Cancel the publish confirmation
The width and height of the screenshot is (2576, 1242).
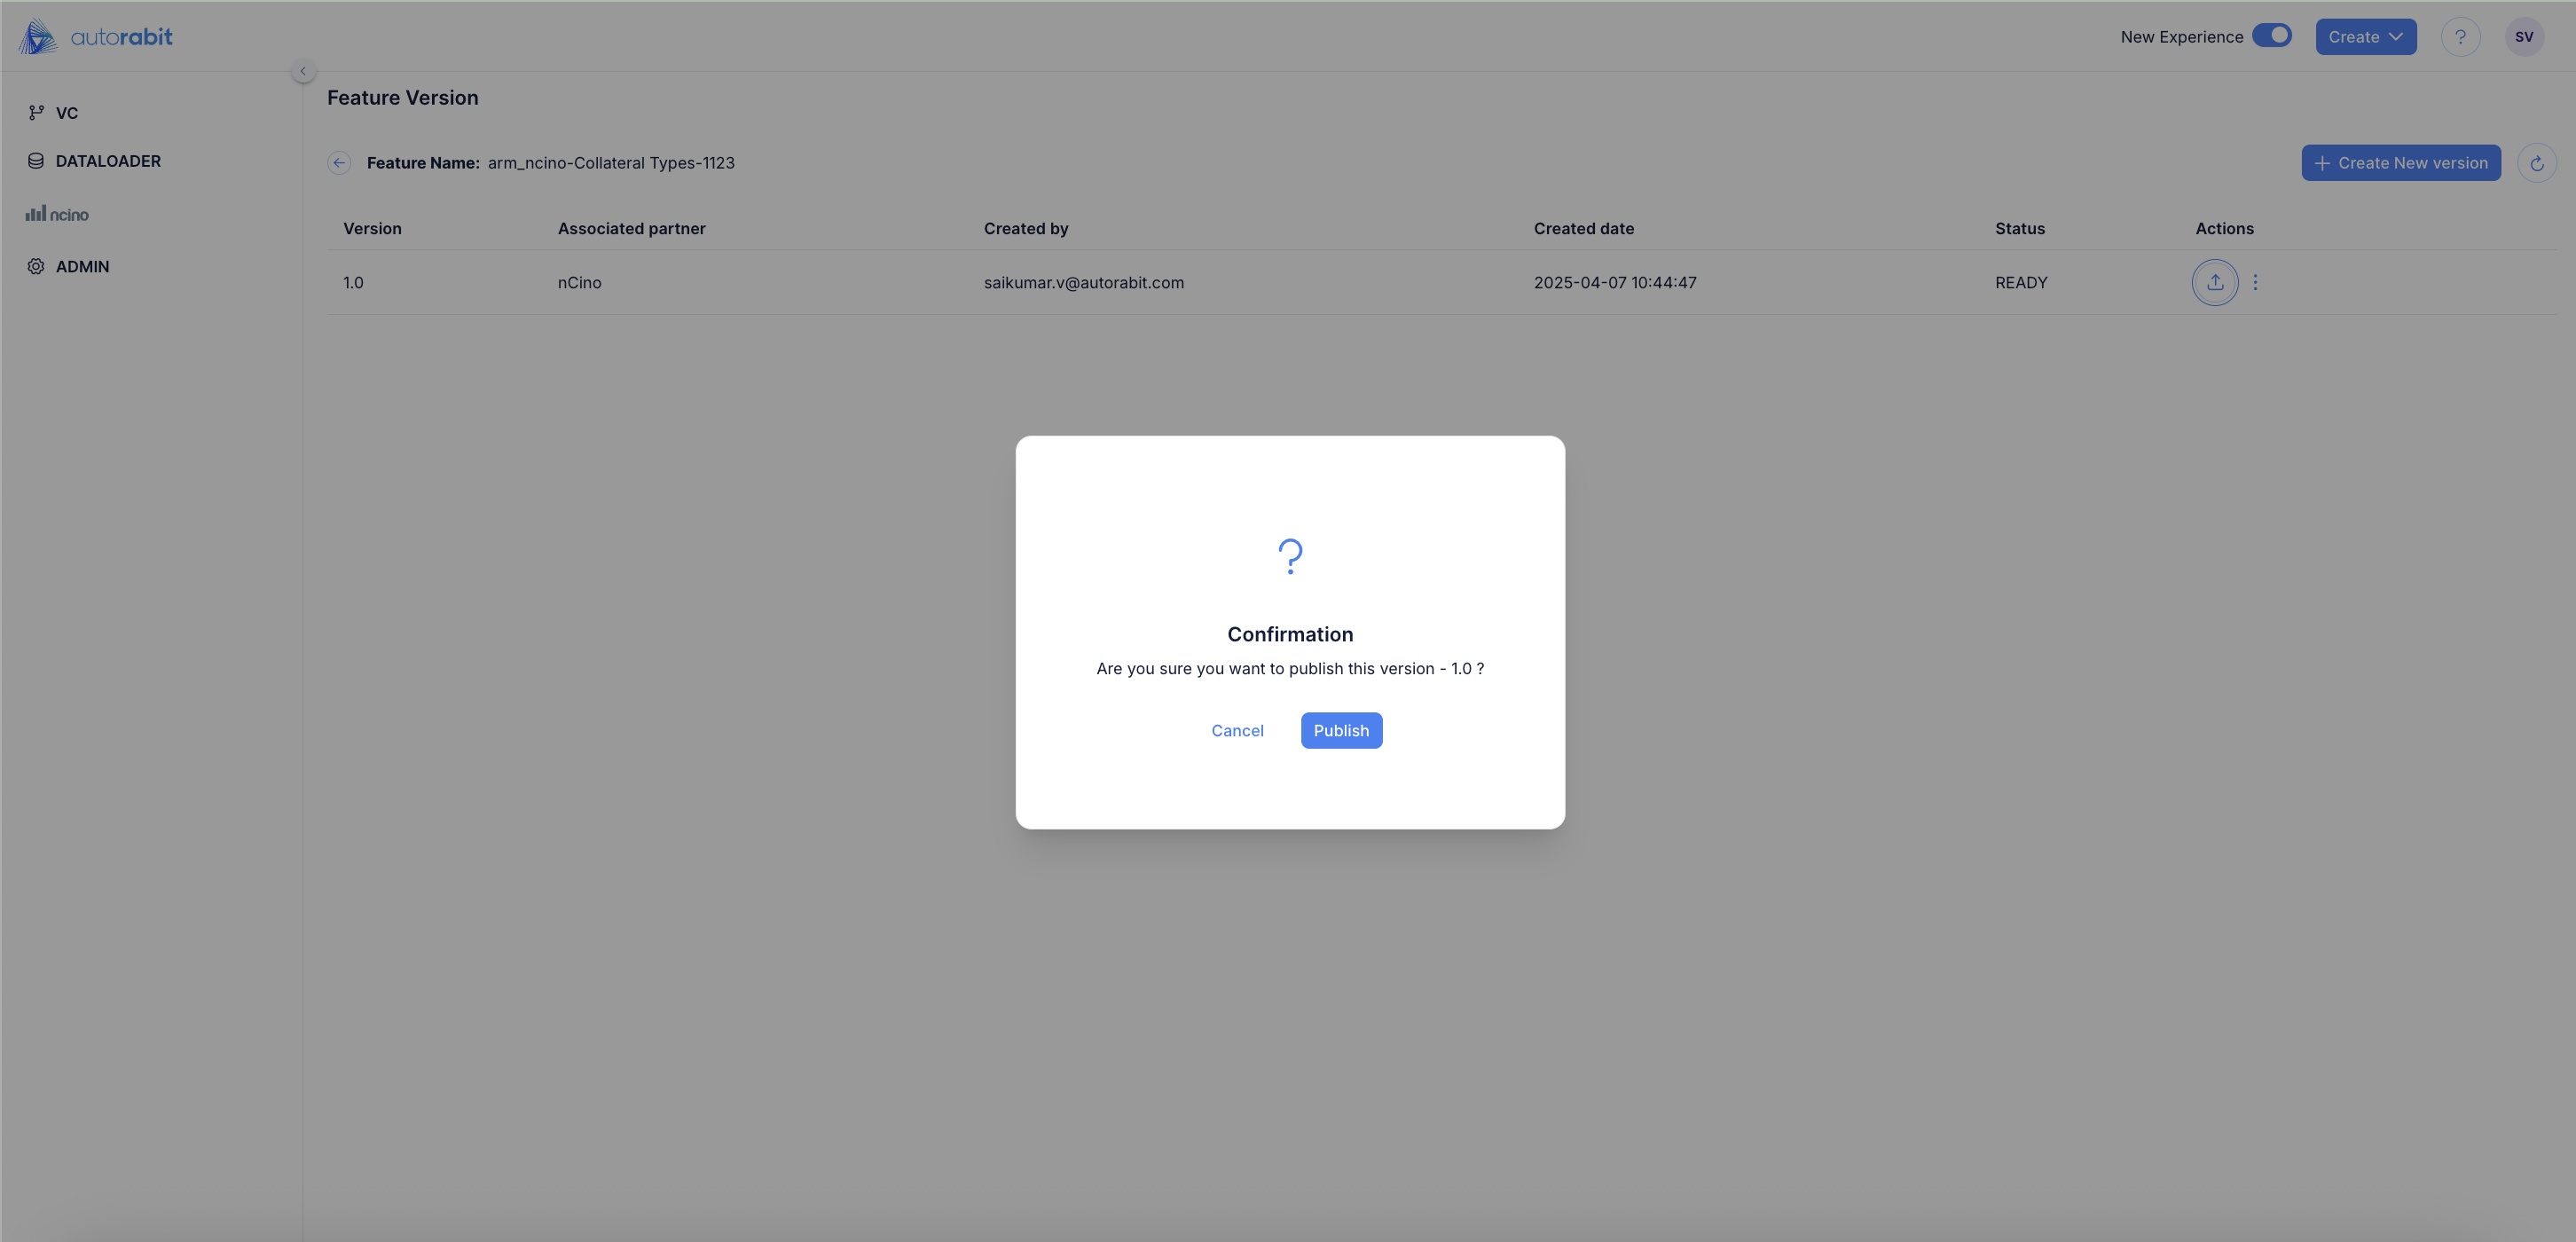[1237, 730]
